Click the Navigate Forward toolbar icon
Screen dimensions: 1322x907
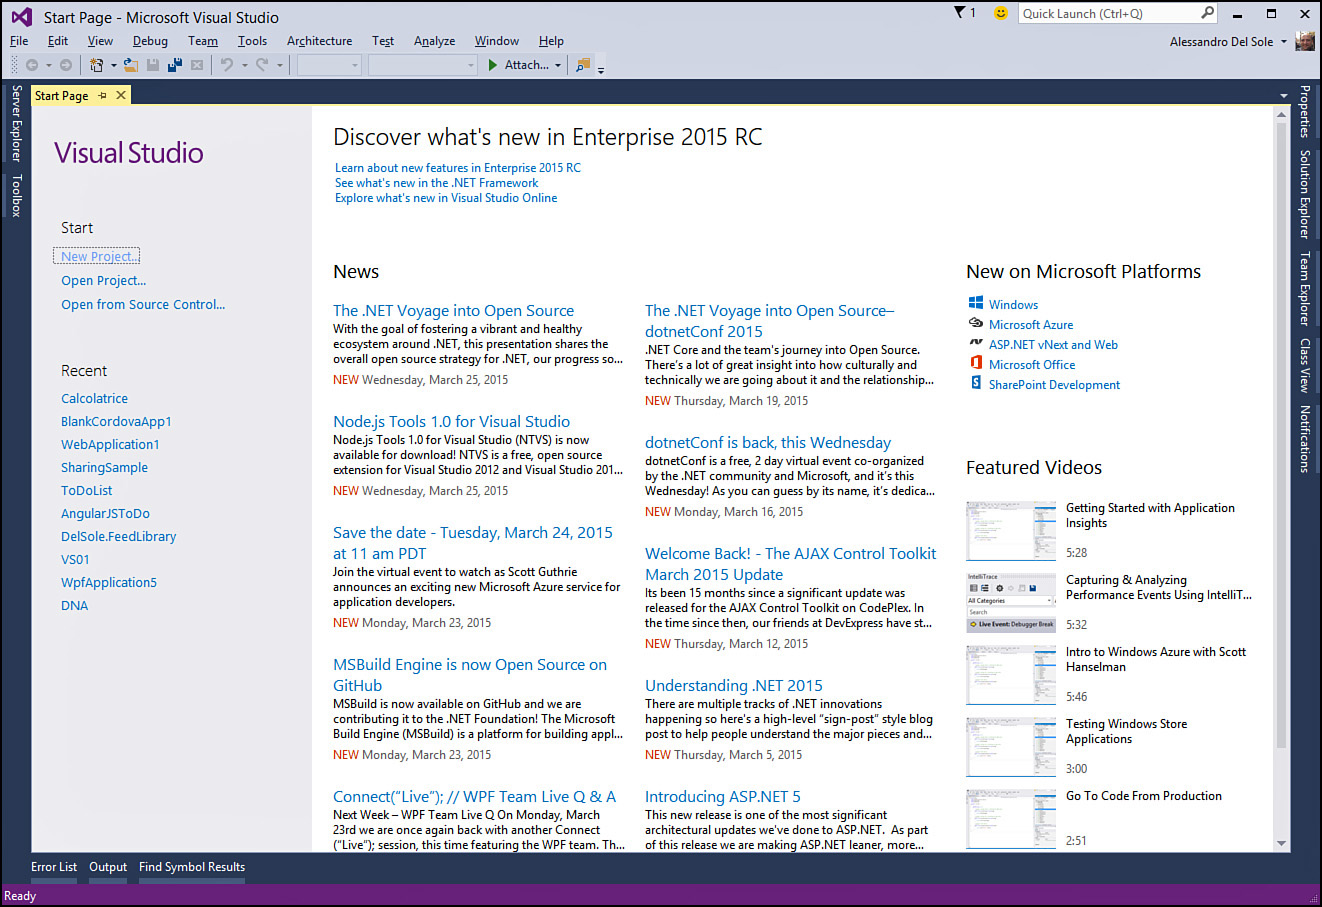tap(66, 65)
